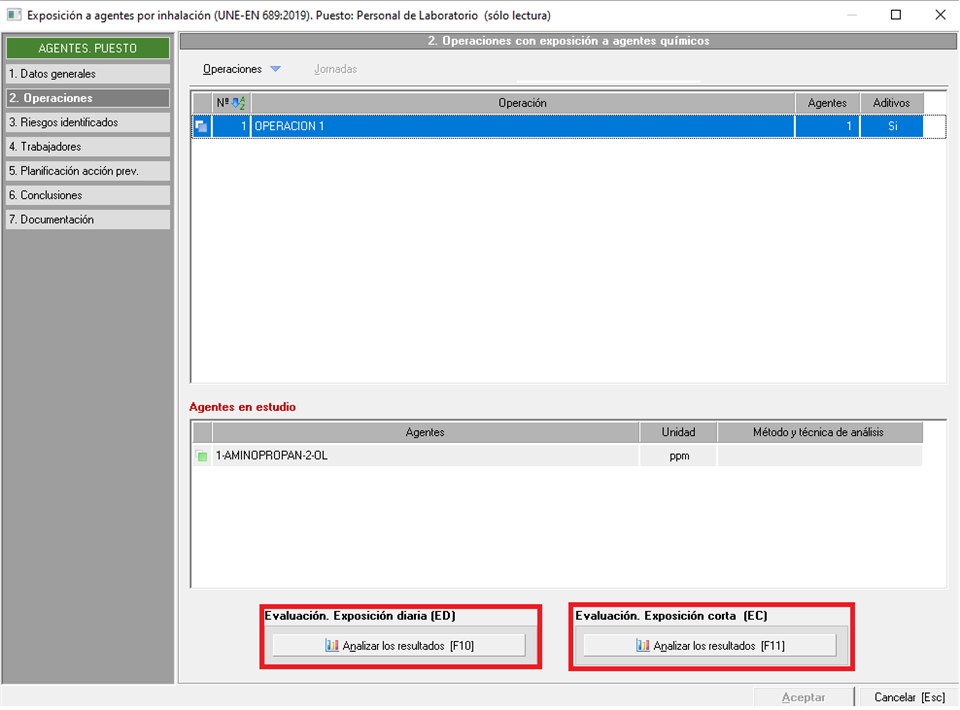Image resolution: width=960 pixels, height=710 pixels.
Task: Click the application icon in the title bar
Action: click(13, 15)
